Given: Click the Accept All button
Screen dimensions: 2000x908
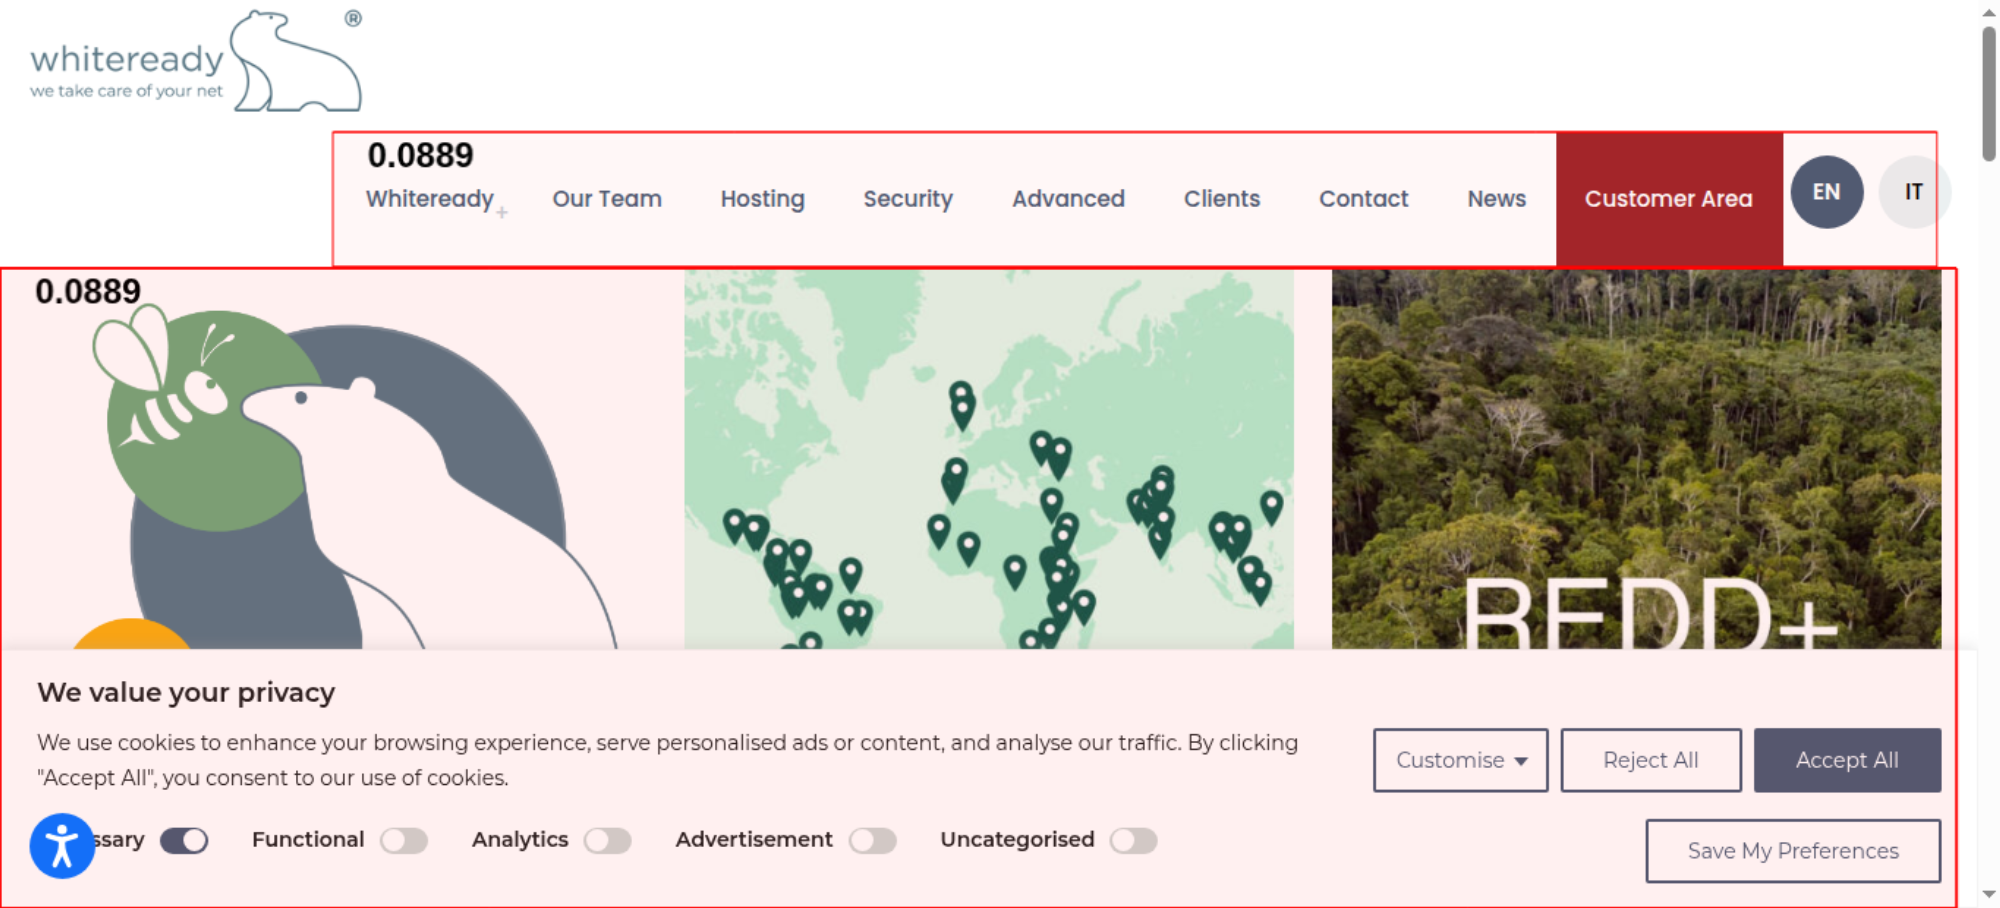Looking at the screenshot, I should 1847,760.
